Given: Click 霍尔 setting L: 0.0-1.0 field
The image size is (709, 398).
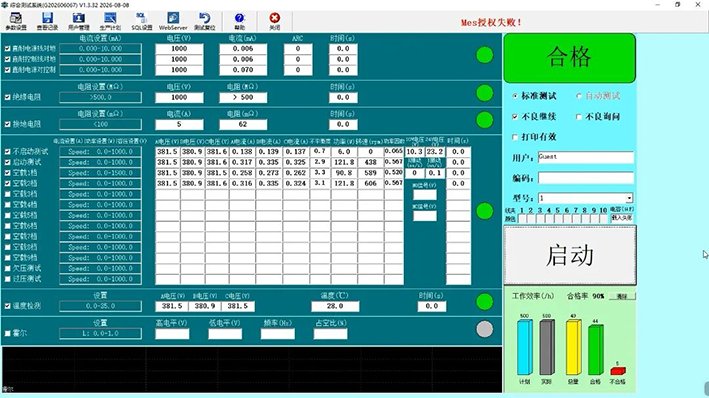Looking at the screenshot, I should 100,334.
